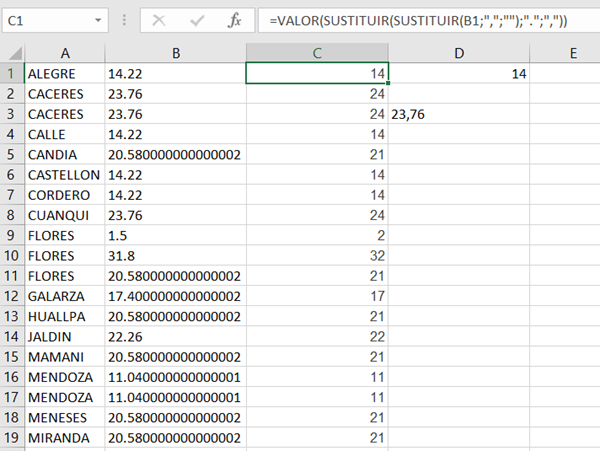
Task: Click the formula bar options dots handle
Action: coord(124,20)
